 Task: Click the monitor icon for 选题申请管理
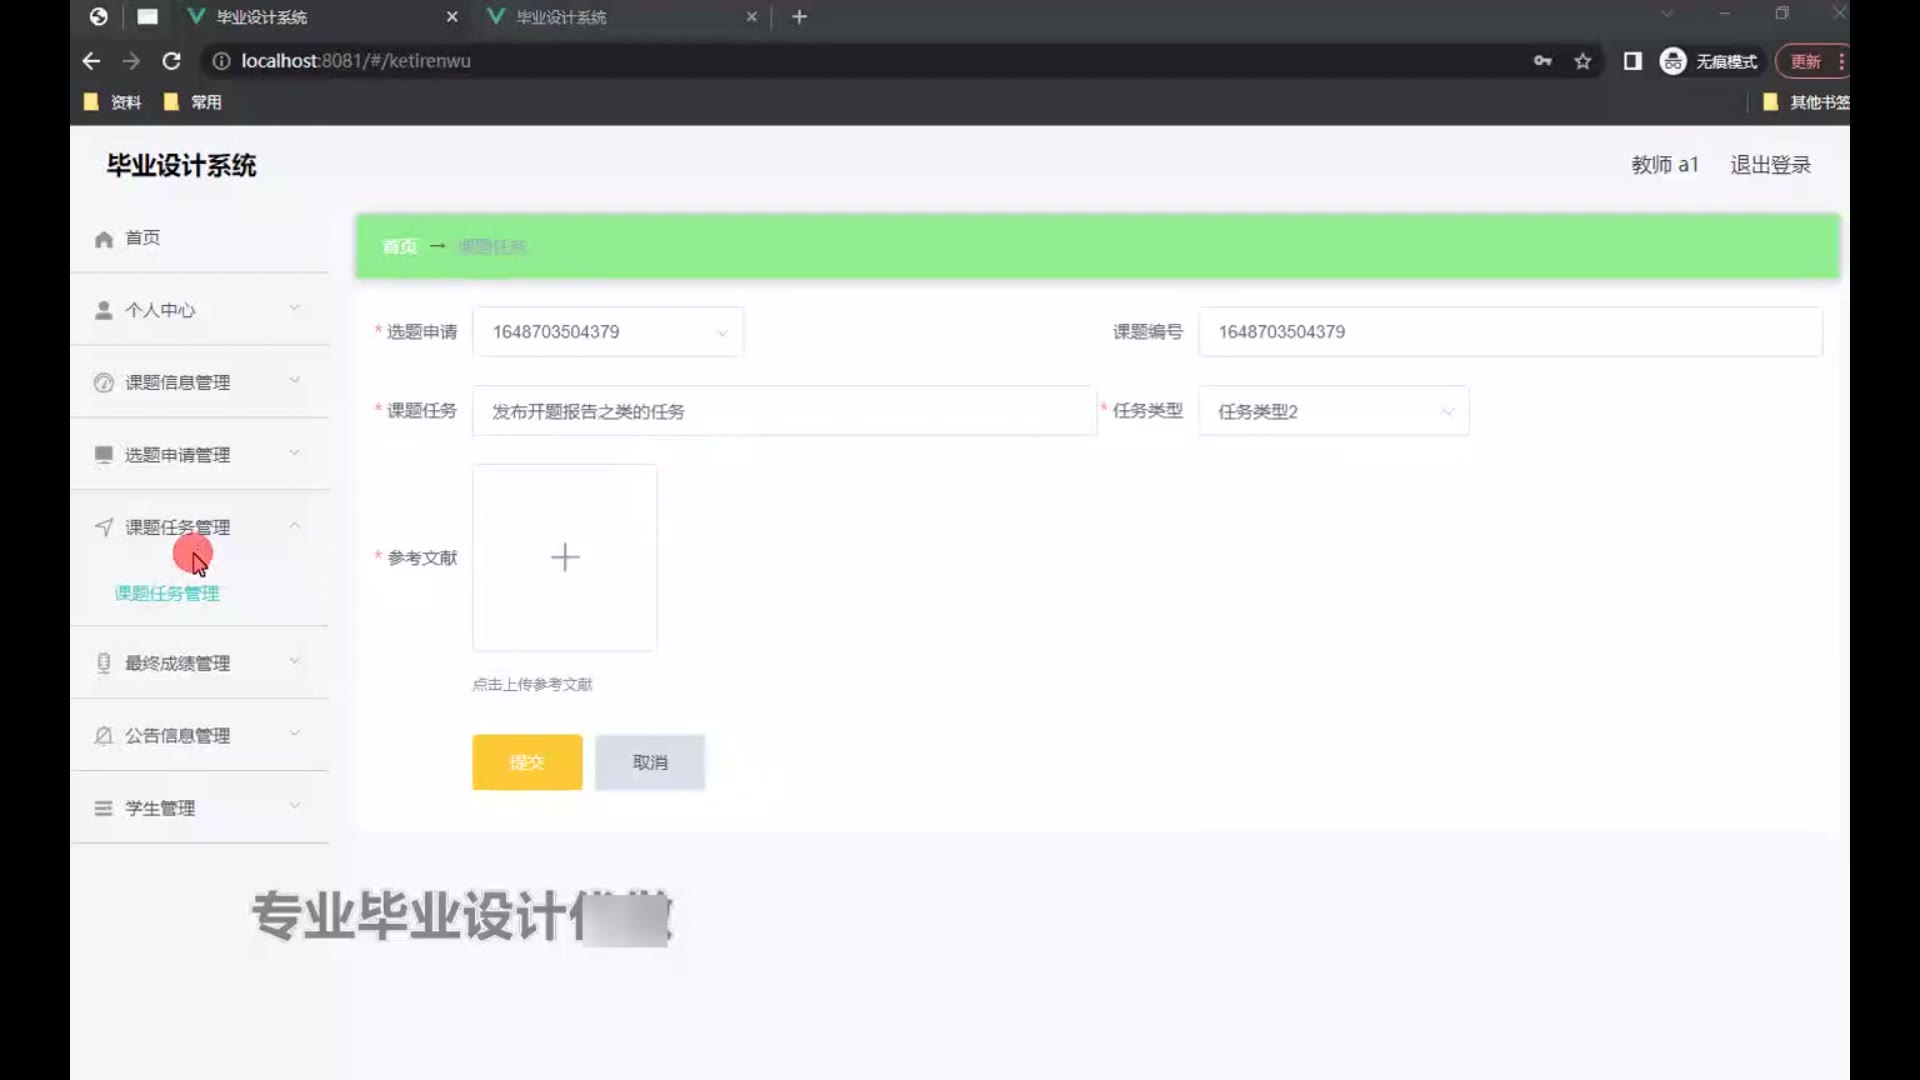pos(103,455)
